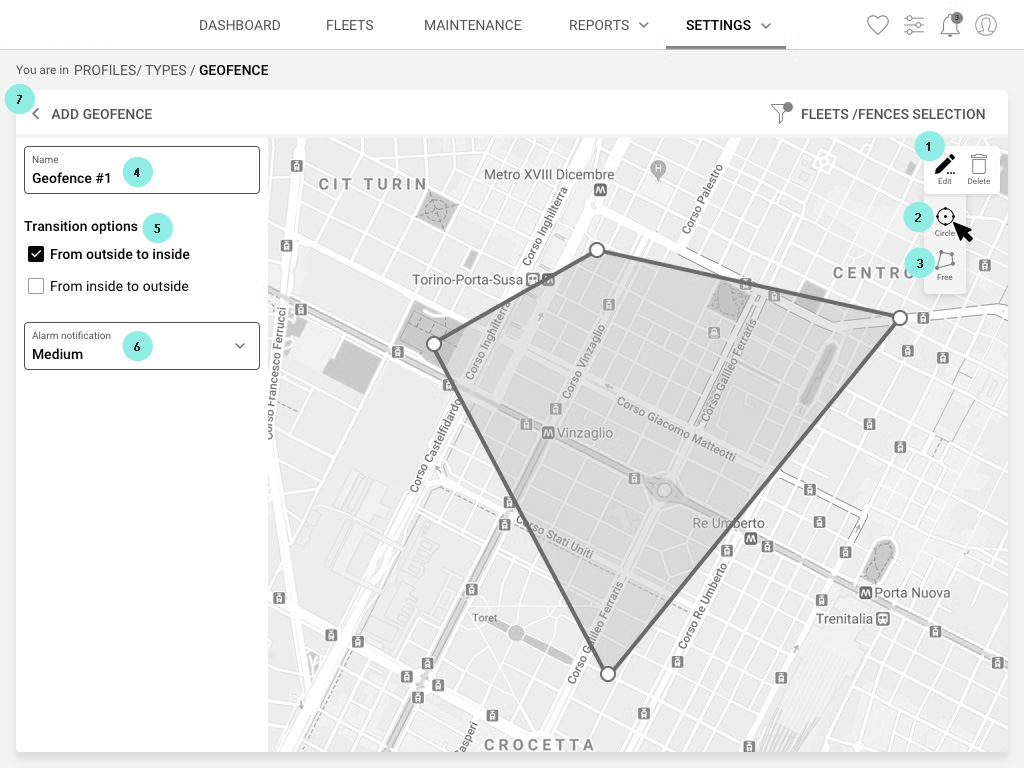The width and height of the screenshot is (1024, 768).
Task: Click the ADD GEOFENCE title
Action: [102, 114]
